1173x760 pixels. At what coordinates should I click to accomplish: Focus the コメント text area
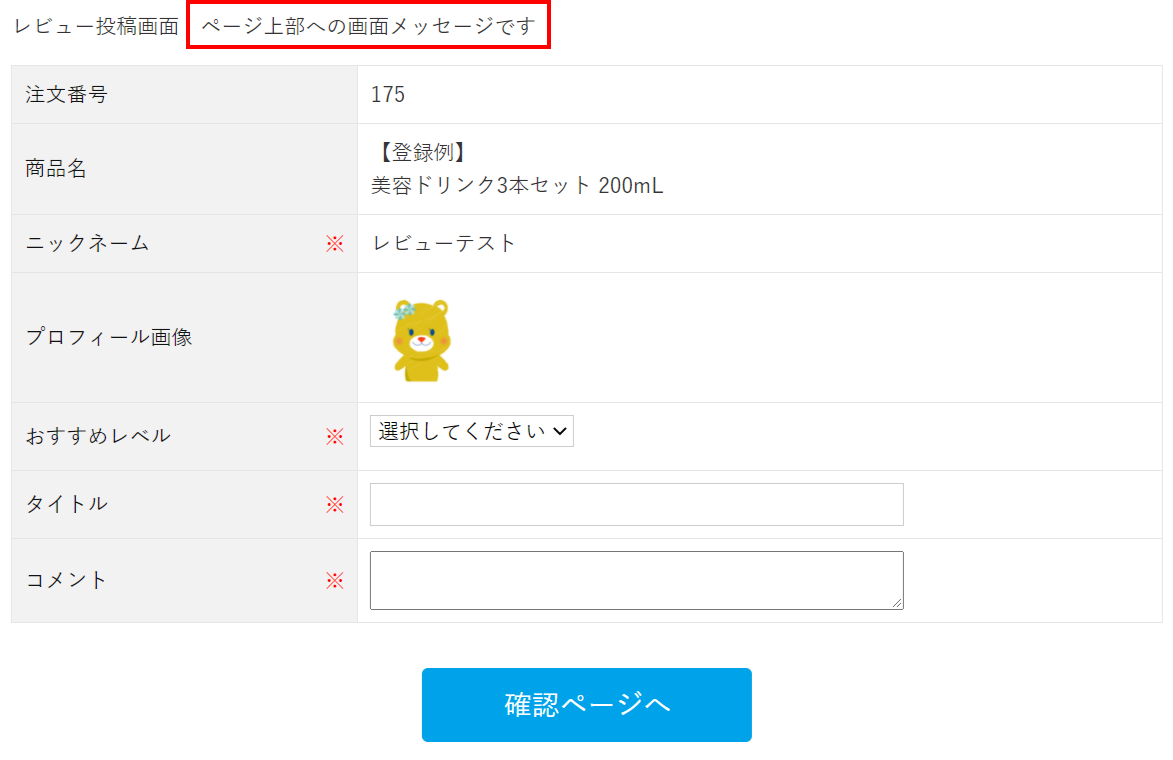click(x=636, y=580)
